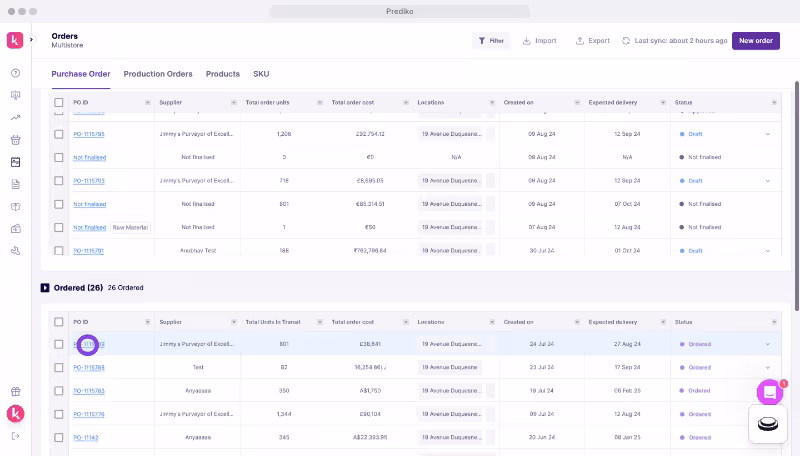Open the help question-mark sidebar icon
The width and height of the screenshot is (800, 456).
[15, 73]
